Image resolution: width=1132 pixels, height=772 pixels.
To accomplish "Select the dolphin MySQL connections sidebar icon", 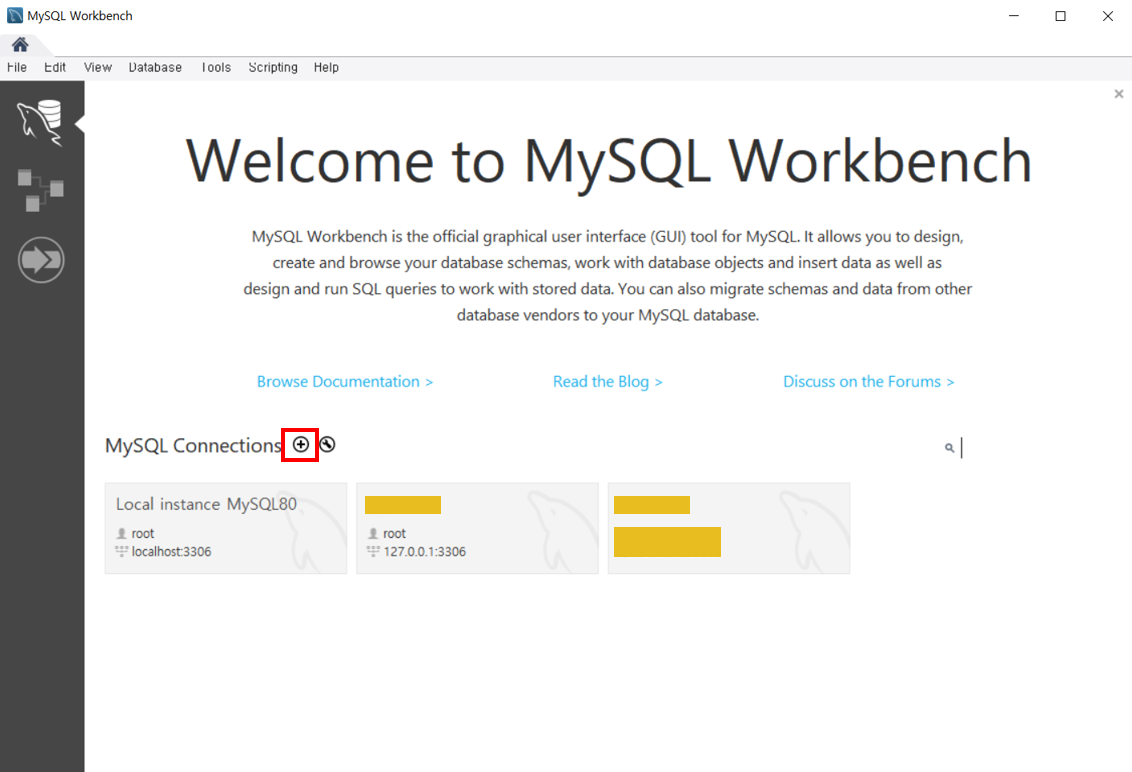I will 40,123.
